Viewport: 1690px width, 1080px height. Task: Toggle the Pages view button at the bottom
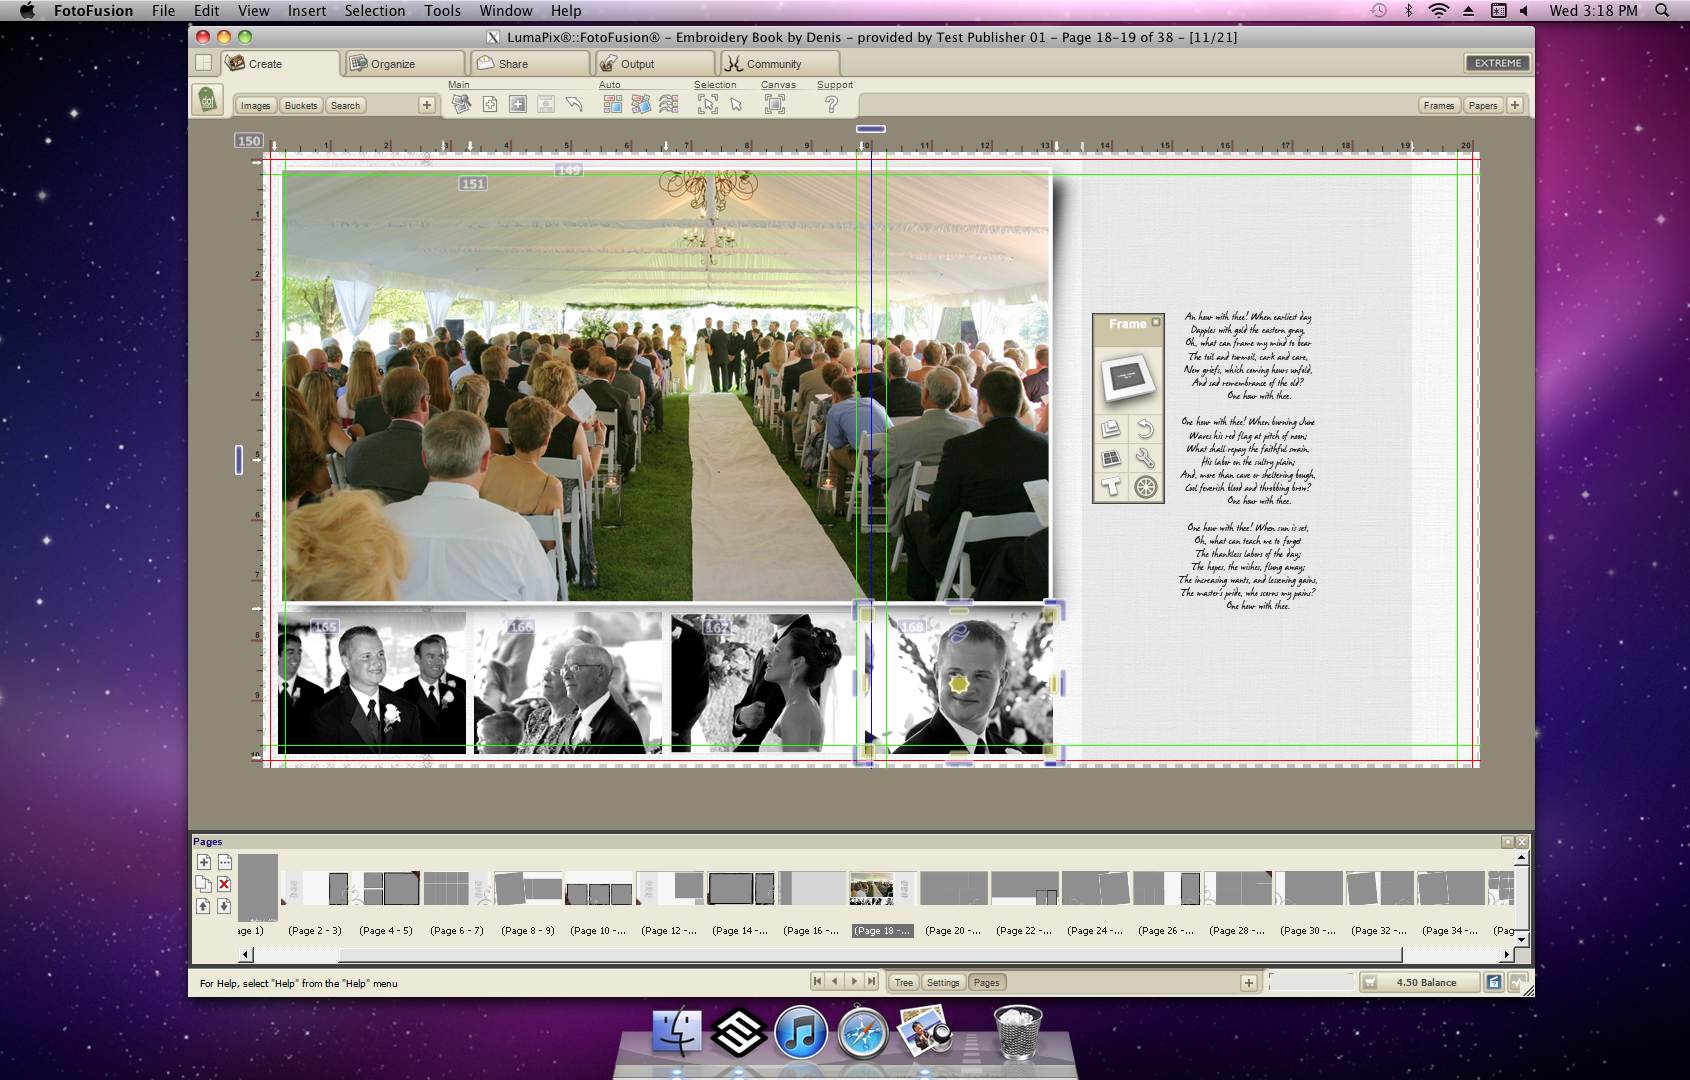click(x=987, y=982)
